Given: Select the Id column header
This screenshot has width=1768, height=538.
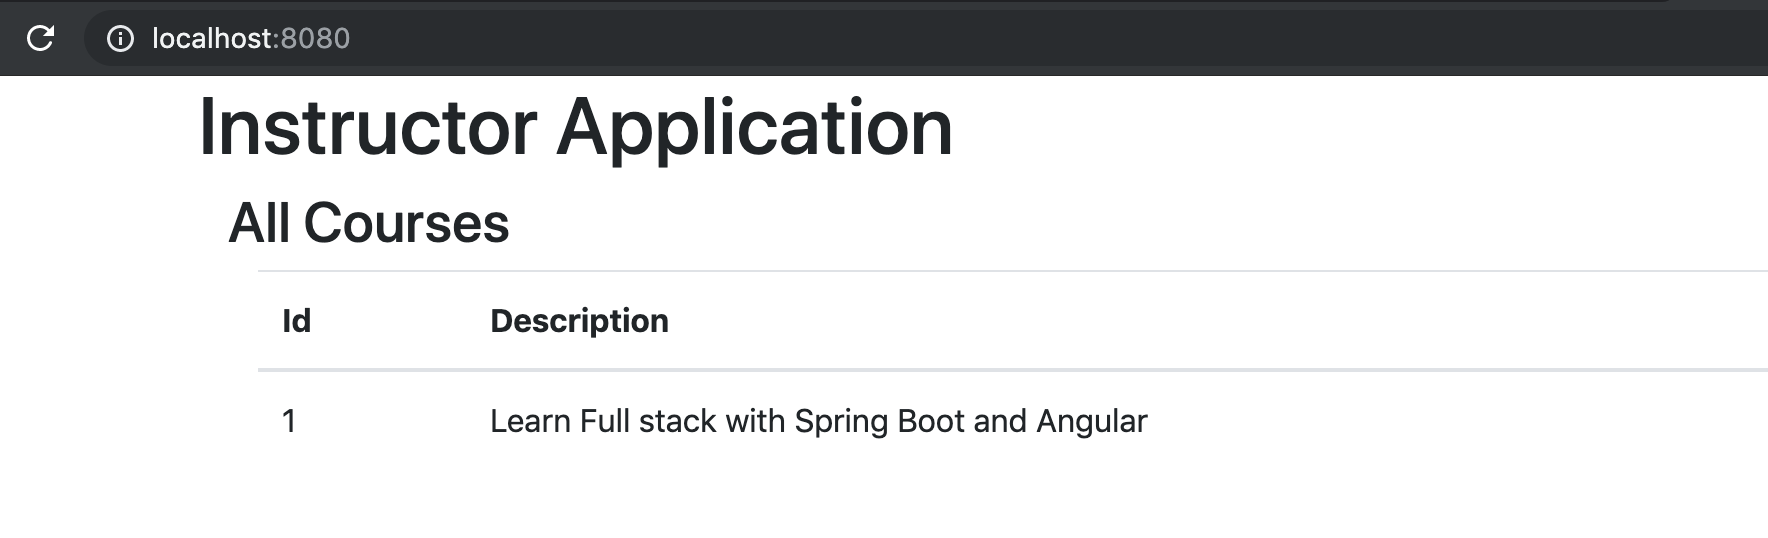Looking at the screenshot, I should 296,321.
